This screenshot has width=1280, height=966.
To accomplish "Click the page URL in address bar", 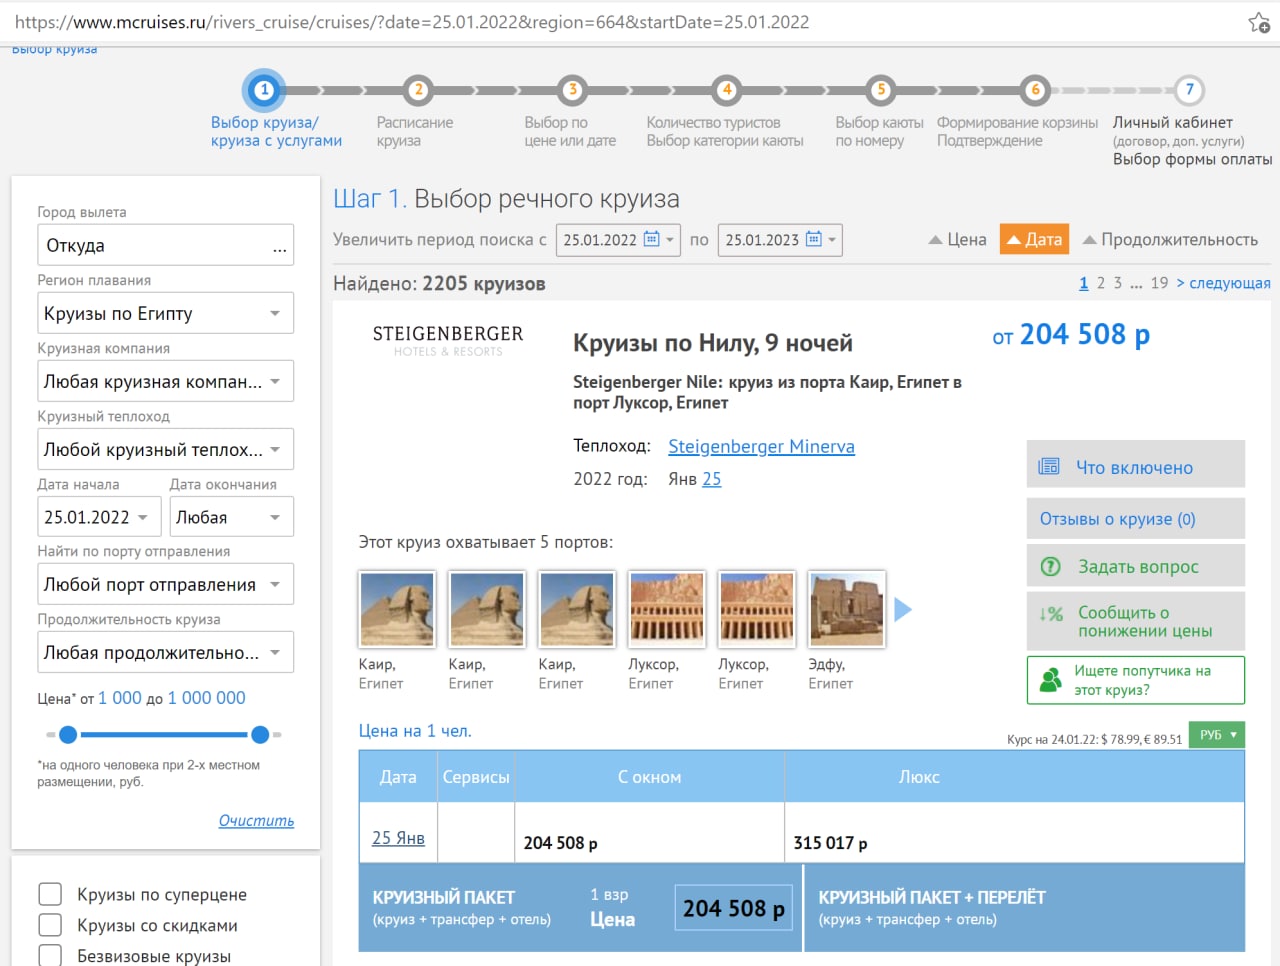I will pyautogui.click(x=412, y=22).
